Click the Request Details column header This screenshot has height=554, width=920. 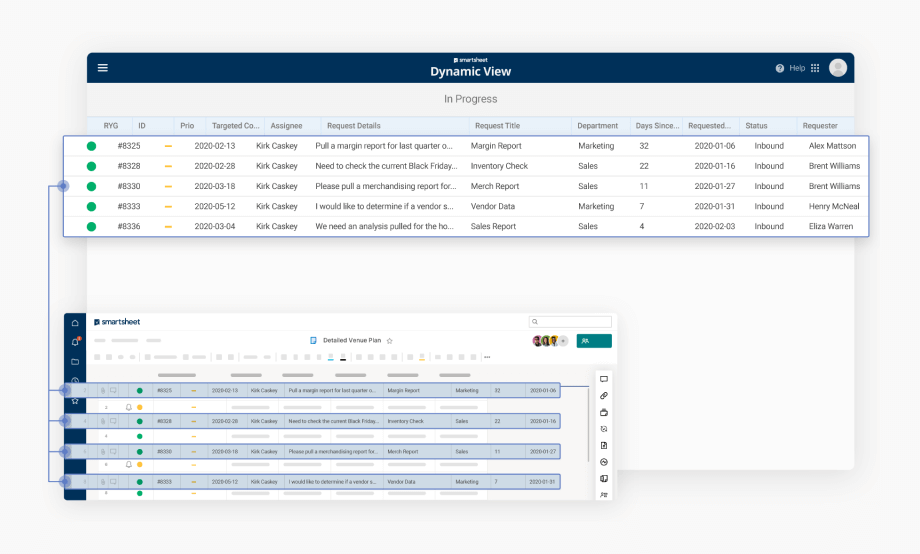pos(354,126)
